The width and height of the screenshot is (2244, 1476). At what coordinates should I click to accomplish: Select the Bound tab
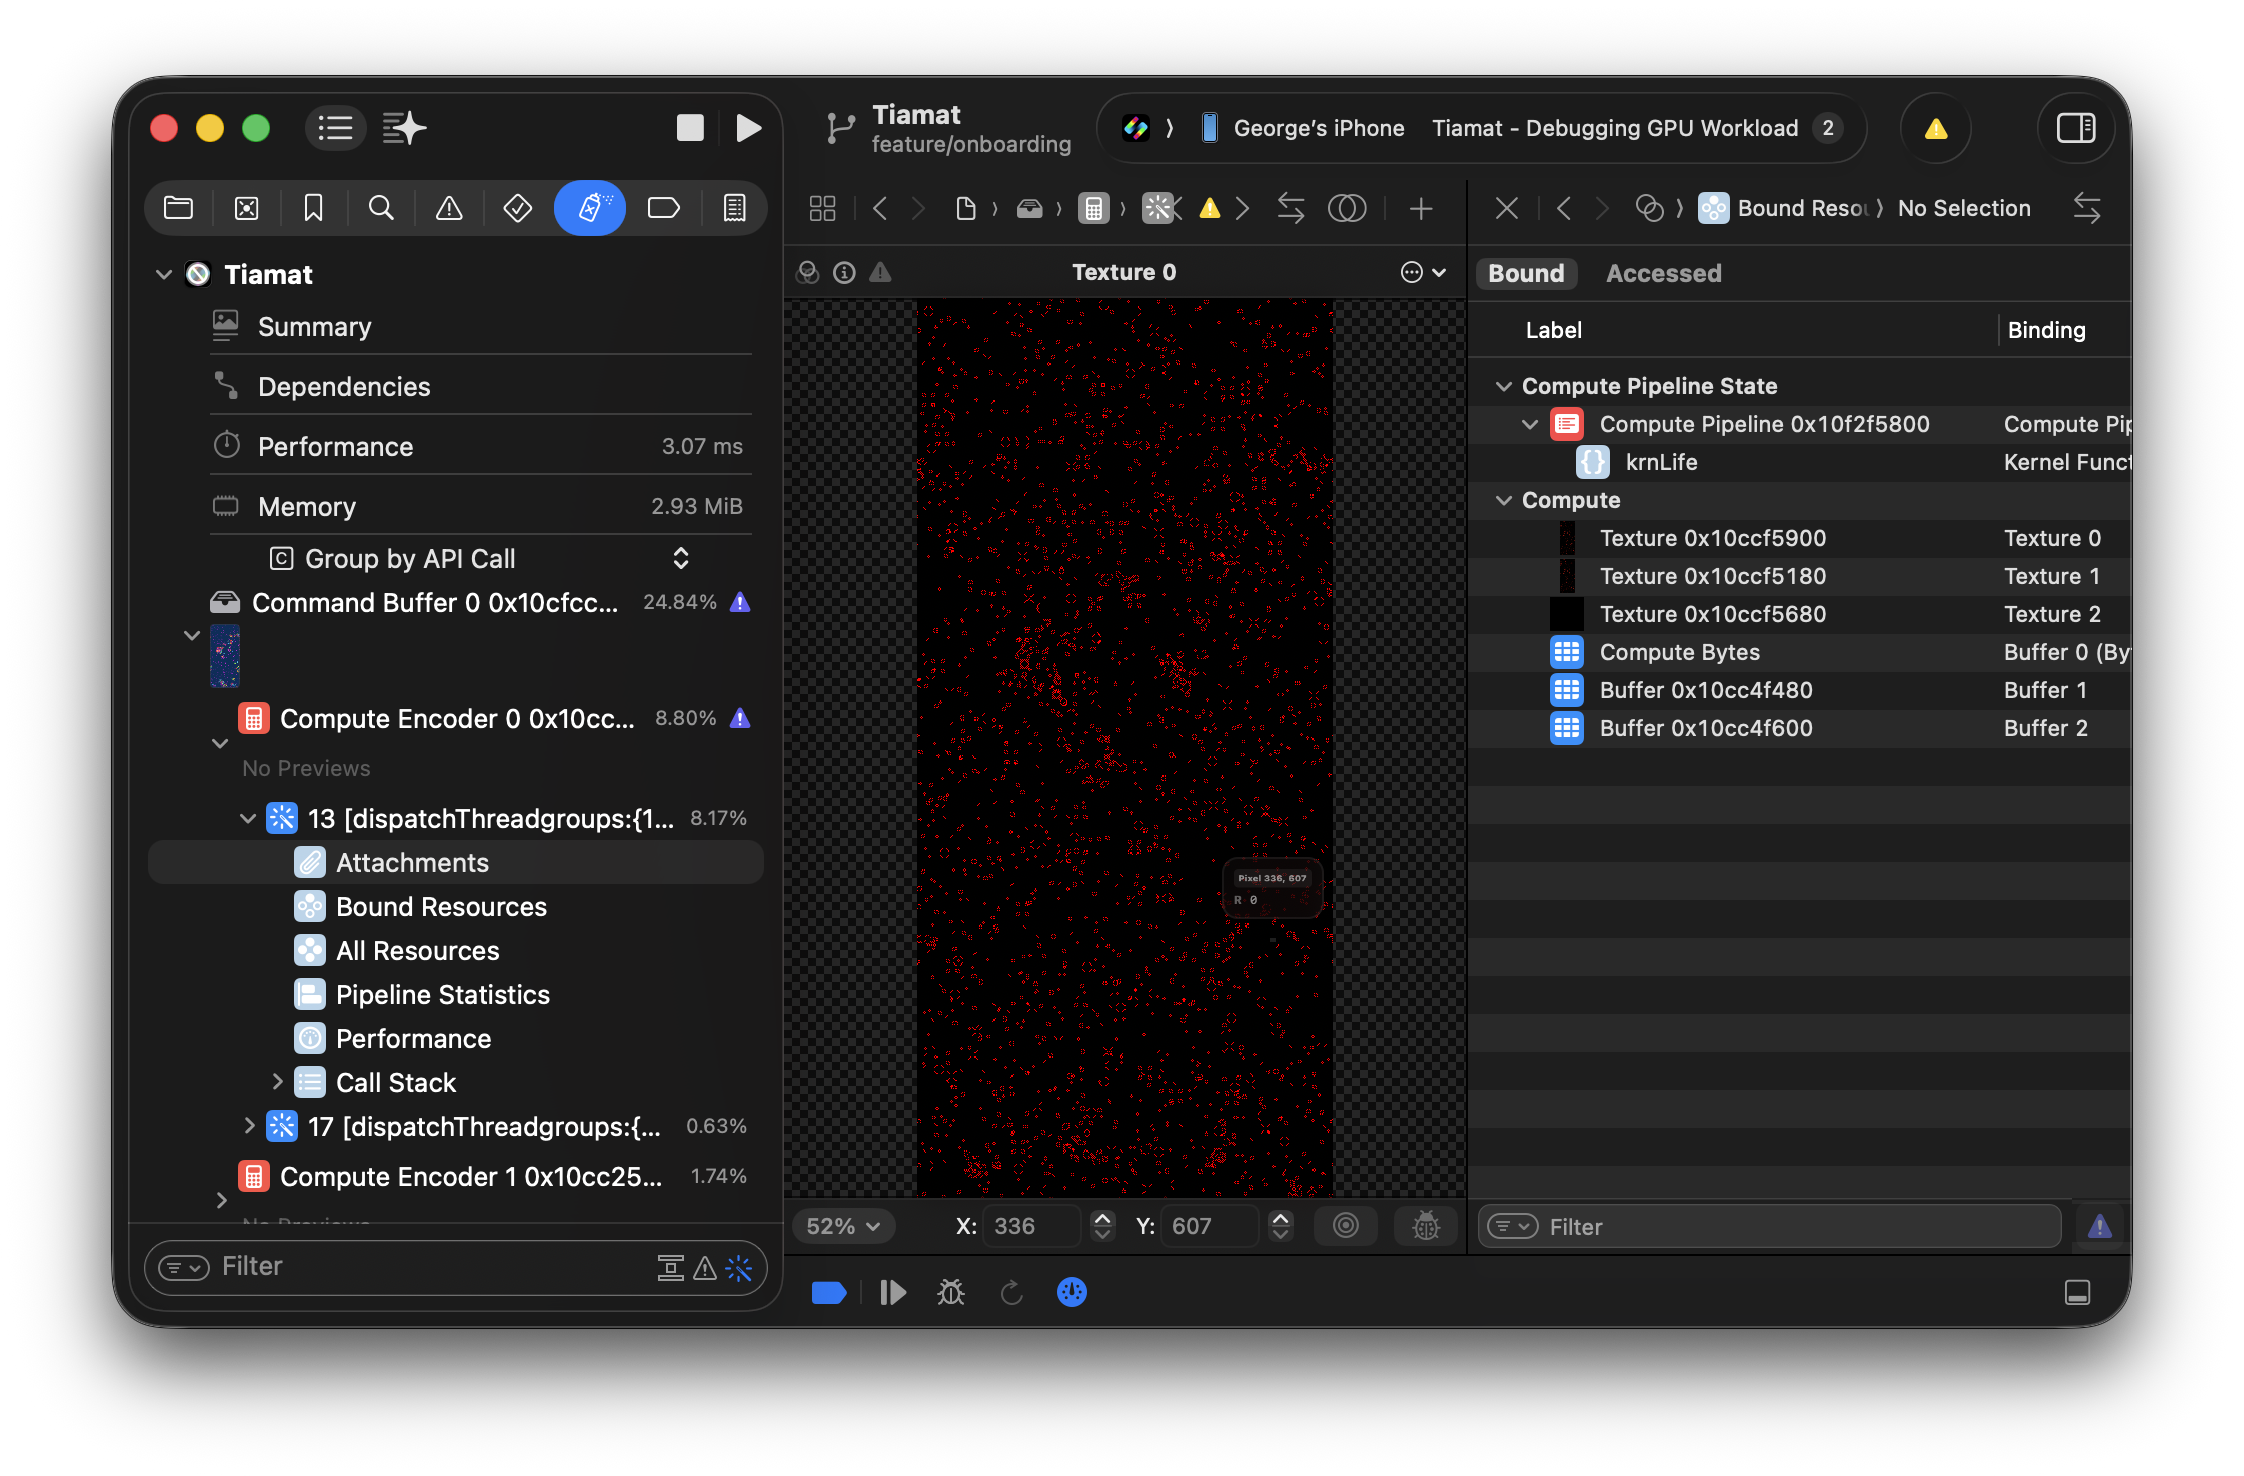click(1525, 273)
